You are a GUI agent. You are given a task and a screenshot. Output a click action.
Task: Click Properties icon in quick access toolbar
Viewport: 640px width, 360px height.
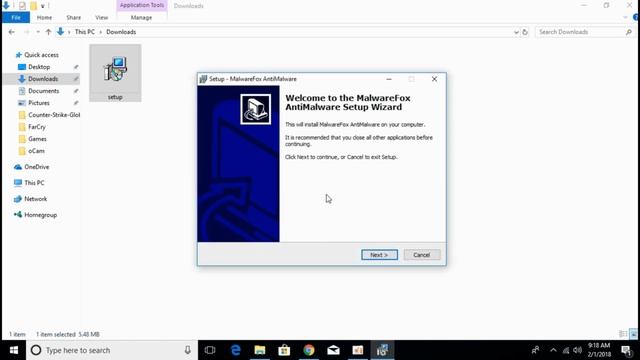click(22, 6)
